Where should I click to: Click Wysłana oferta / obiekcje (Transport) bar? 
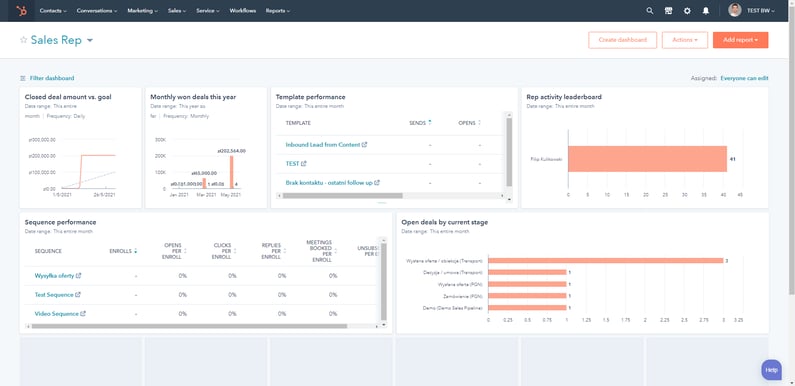click(x=606, y=261)
